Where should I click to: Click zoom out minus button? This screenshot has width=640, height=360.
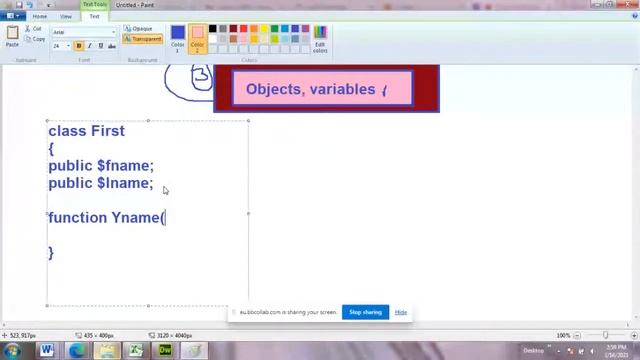click(x=577, y=336)
